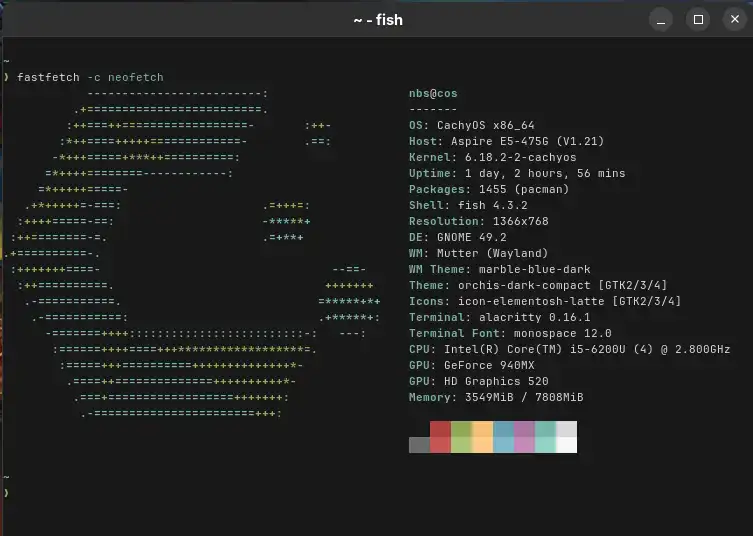Click the Kernel version line
This screenshot has width=753, height=536.
pos(492,157)
